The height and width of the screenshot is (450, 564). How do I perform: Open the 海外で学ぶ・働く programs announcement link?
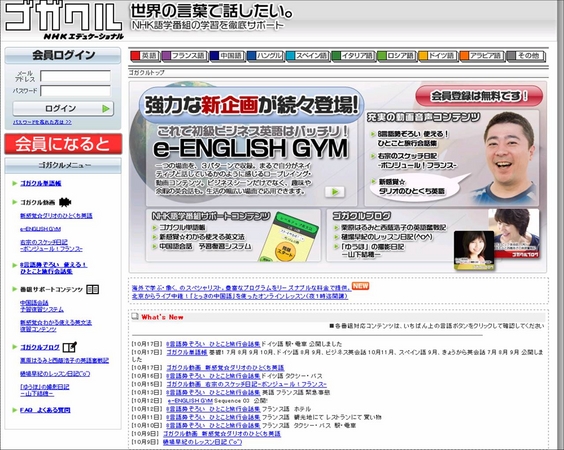coord(241,288)
